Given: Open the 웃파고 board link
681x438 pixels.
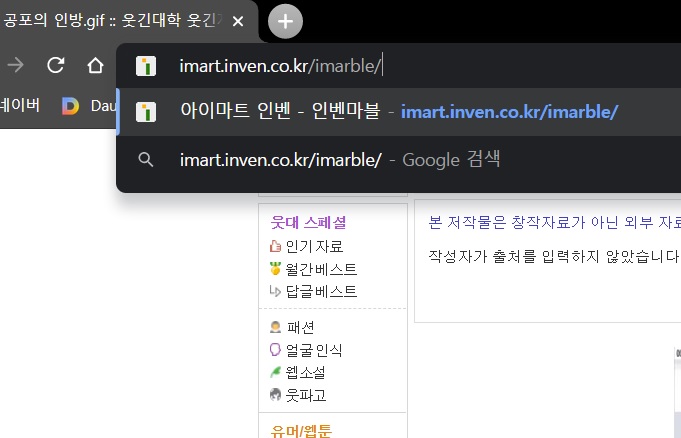Looking at the screenshot, I should point(305,395).
